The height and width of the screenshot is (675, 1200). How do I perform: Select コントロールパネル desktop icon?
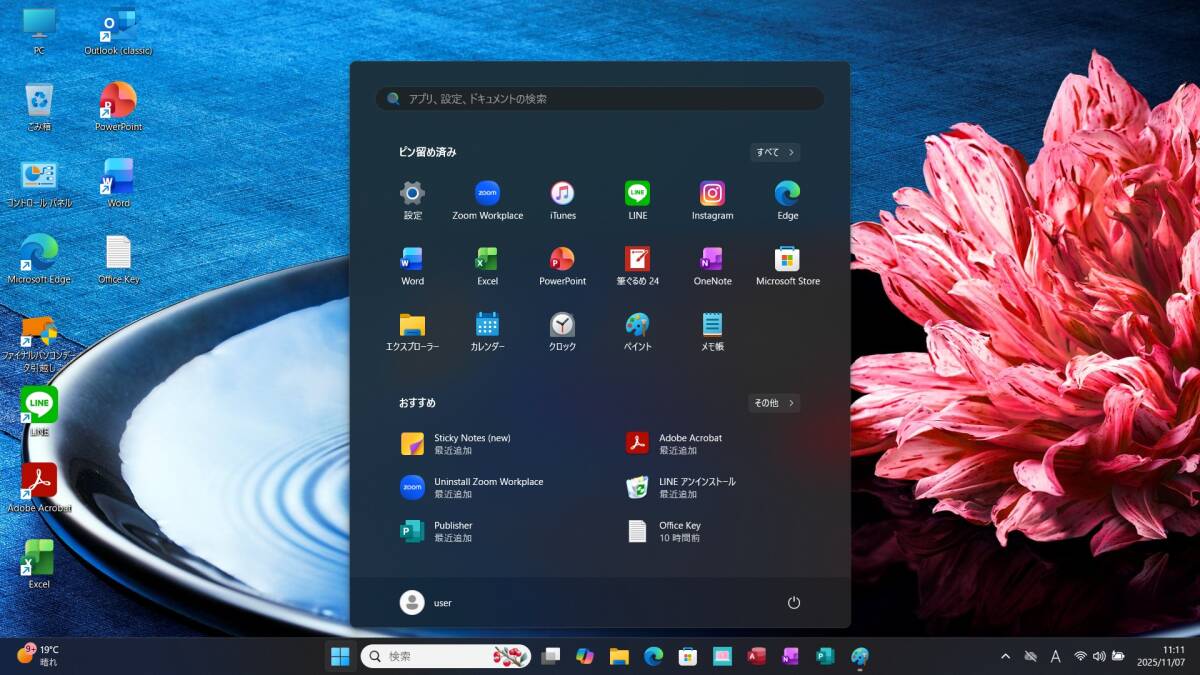pos(39,183)
